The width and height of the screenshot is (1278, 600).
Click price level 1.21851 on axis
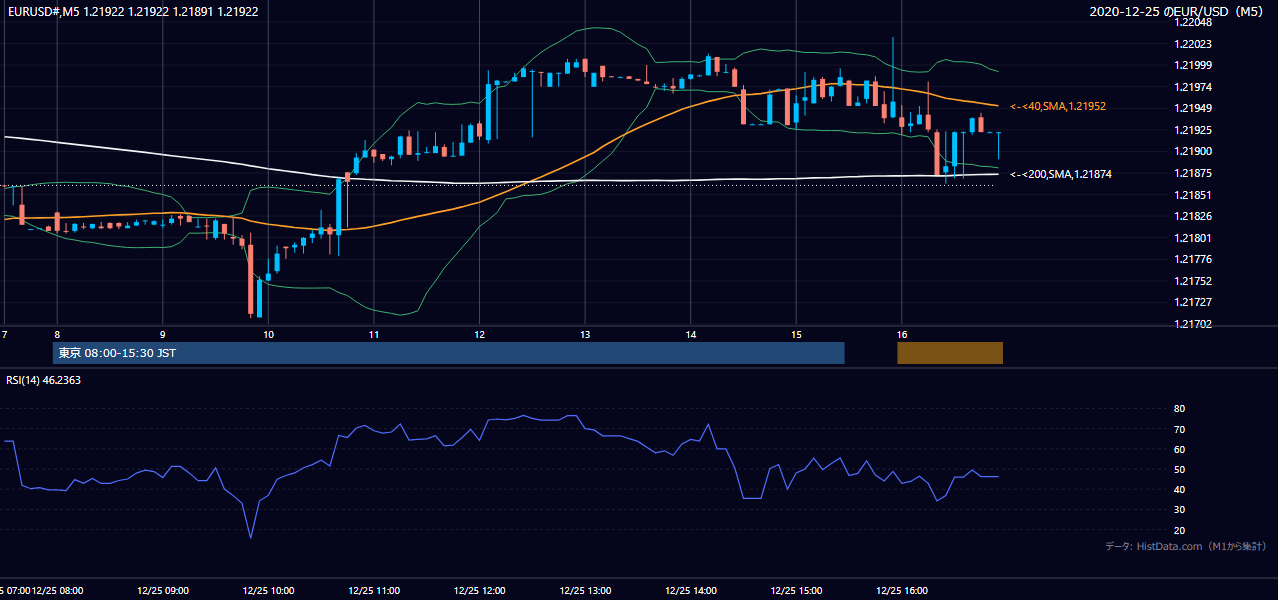[x=1193, y=195]
